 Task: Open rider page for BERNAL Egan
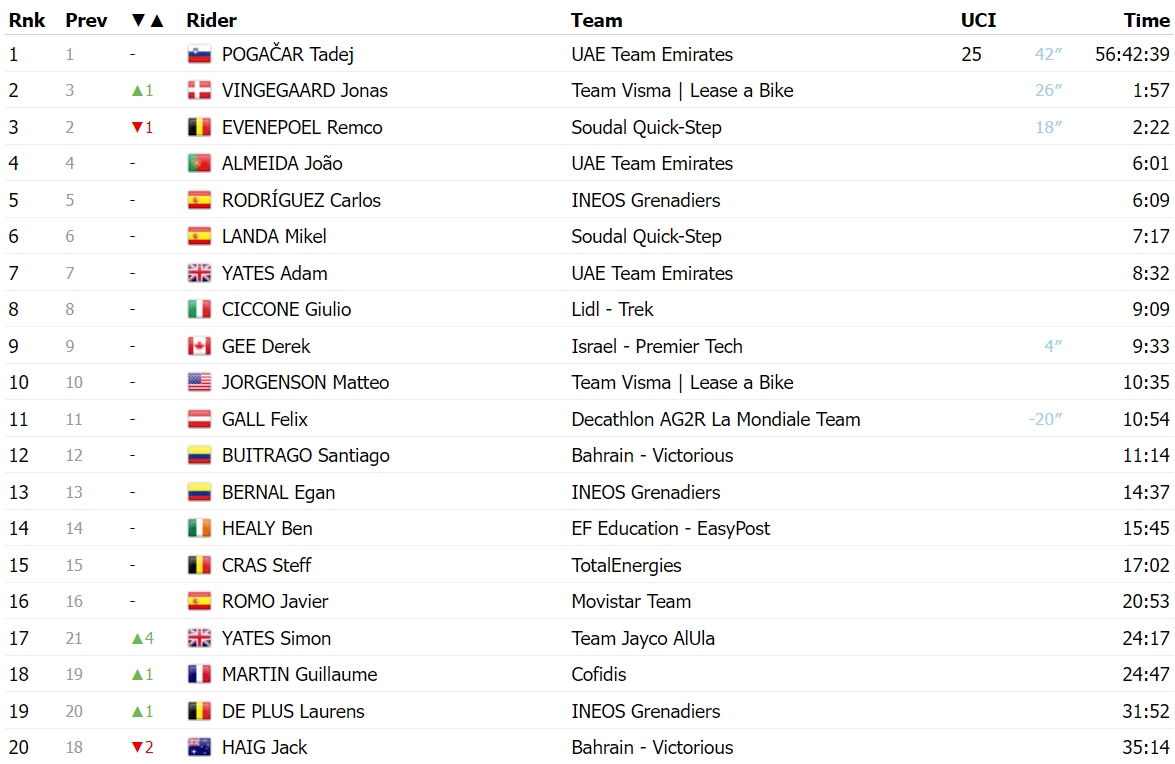tap(278, 492)
